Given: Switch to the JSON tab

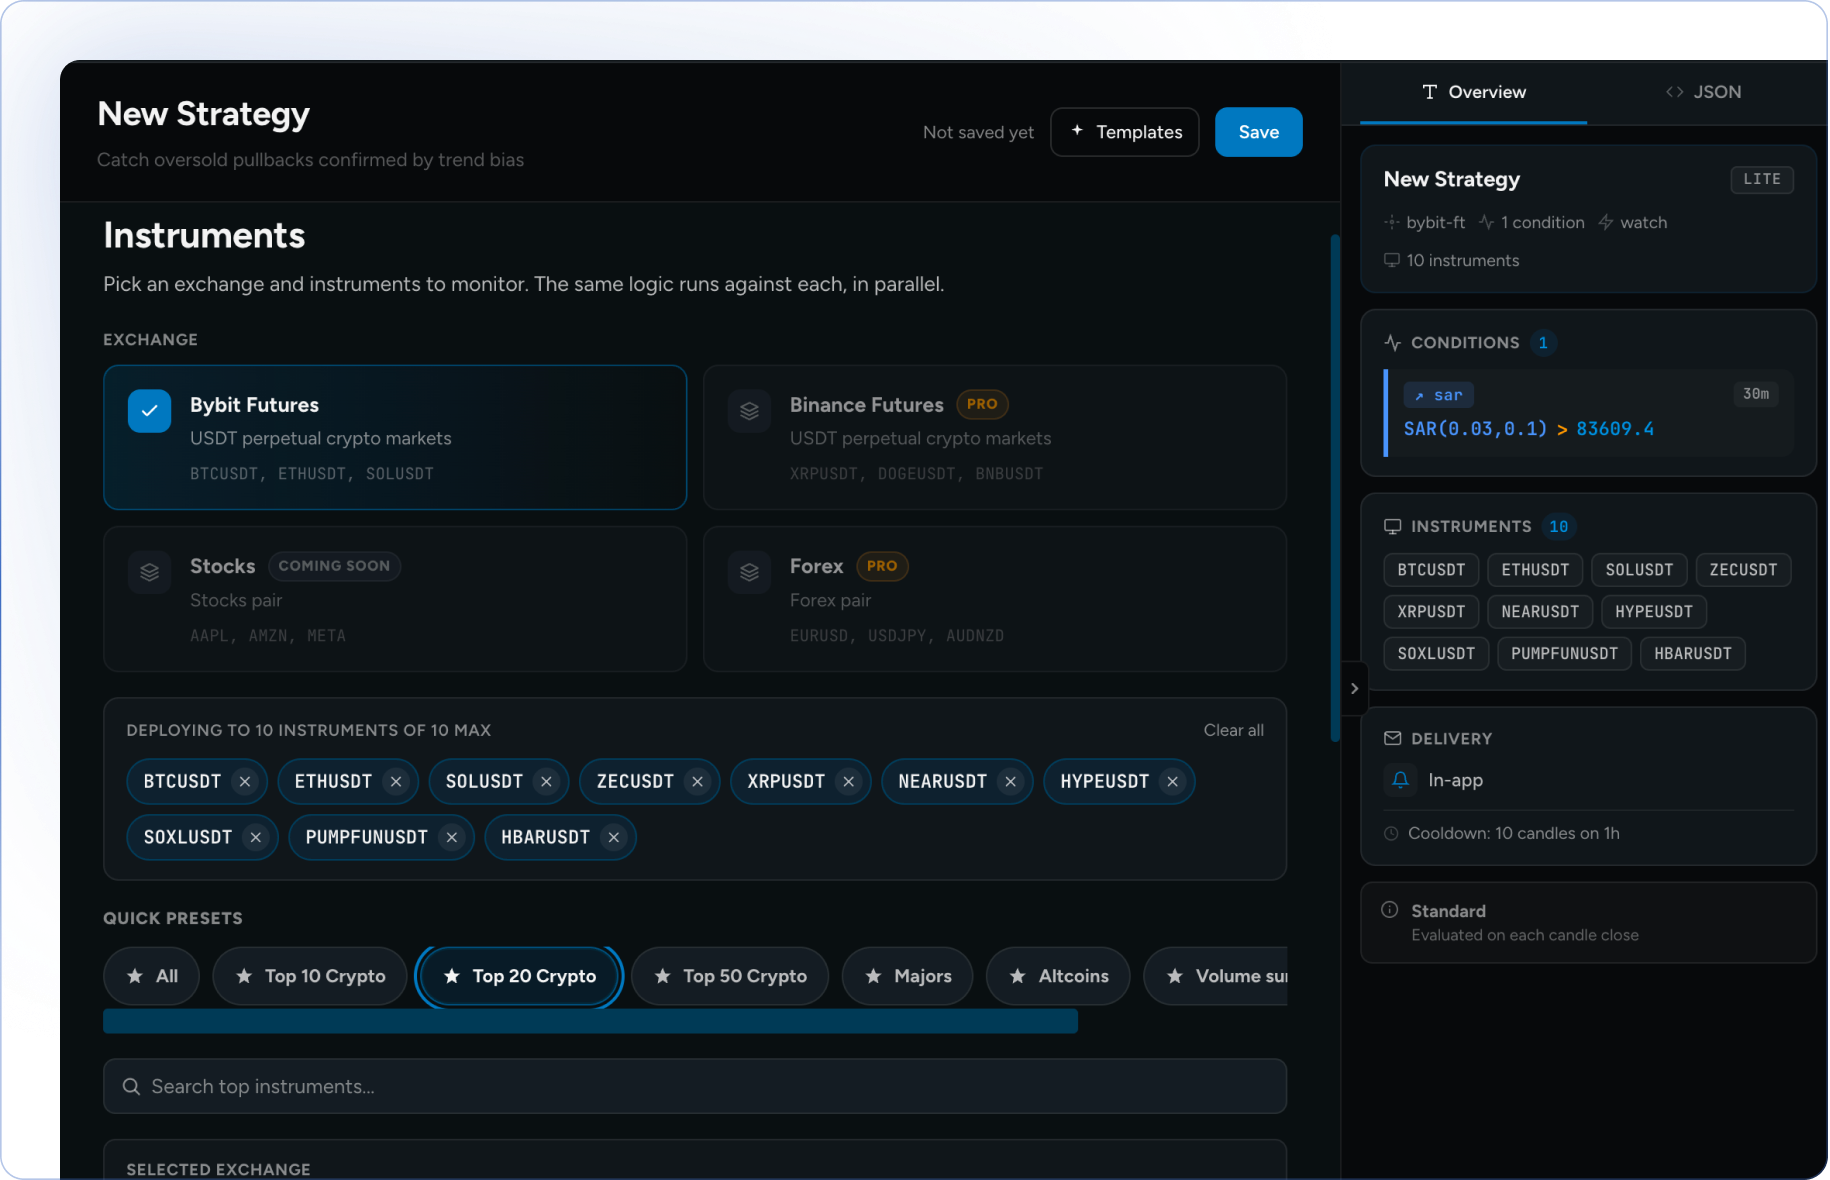Looking at the screenshot, I should [x=1703, y=92].
